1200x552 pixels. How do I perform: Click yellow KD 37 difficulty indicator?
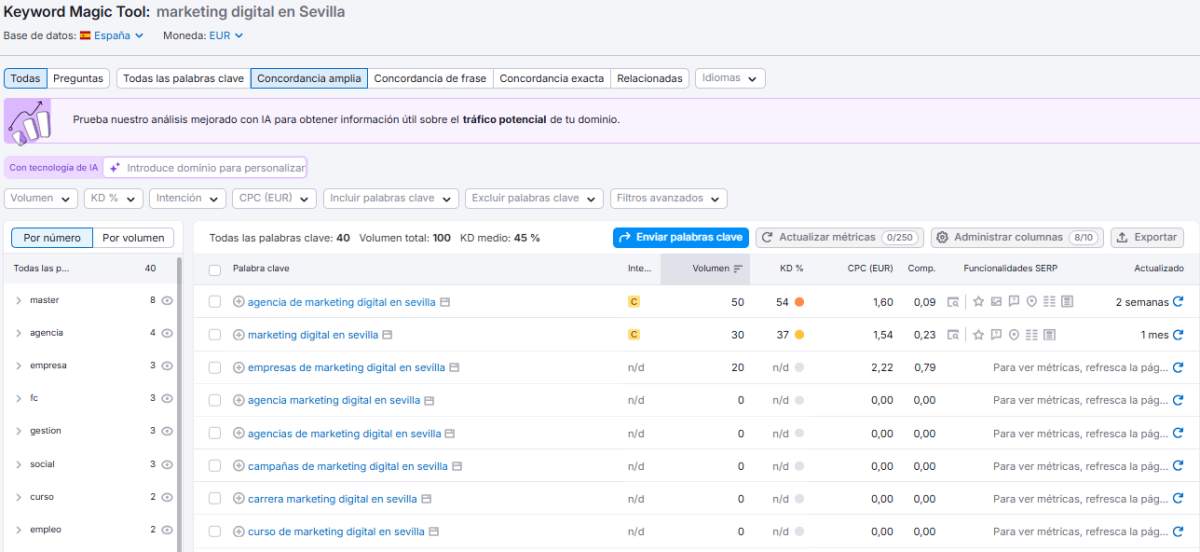(x=799, y=335)
